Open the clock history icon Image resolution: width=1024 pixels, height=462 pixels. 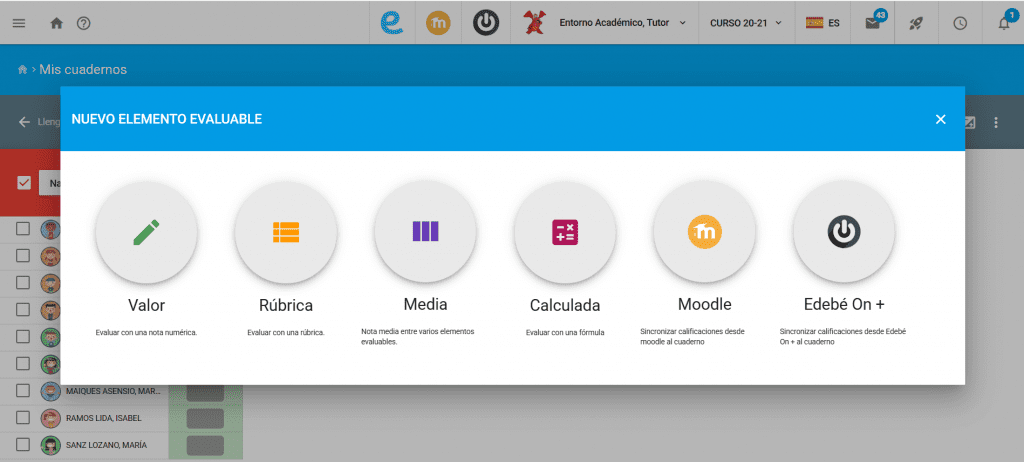960,23
